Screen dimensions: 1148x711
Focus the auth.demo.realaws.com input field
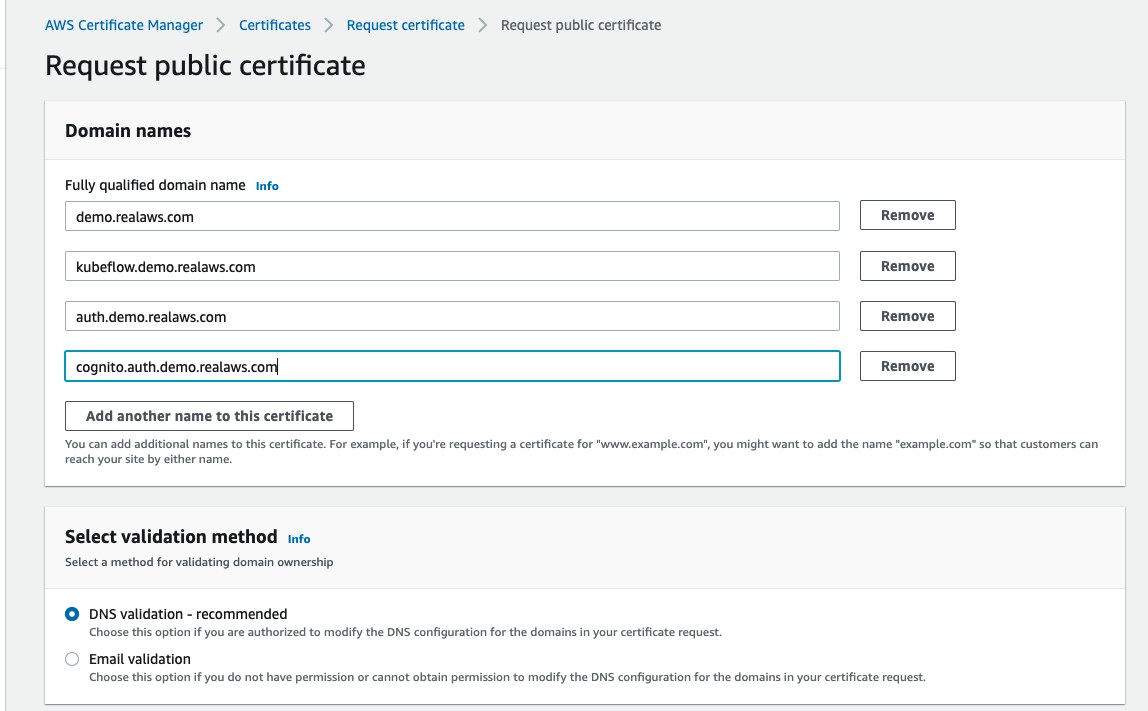[x=450, y=315]
